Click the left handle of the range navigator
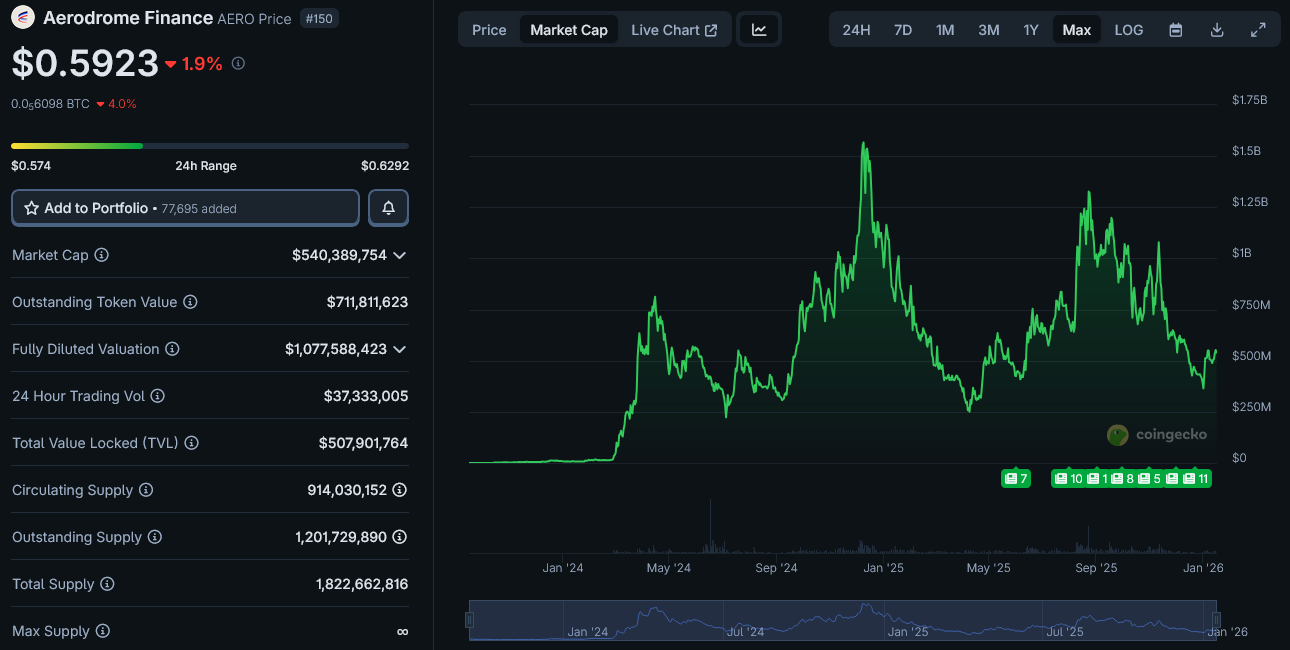 (x=469, y=620)
